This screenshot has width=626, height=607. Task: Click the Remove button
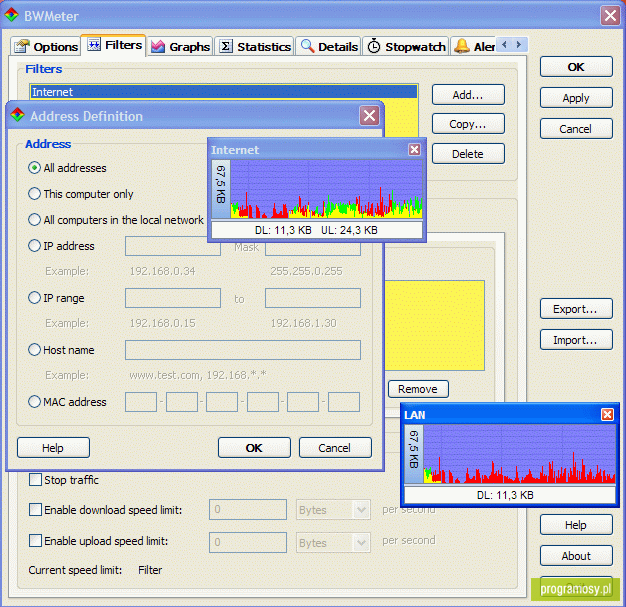418,389
